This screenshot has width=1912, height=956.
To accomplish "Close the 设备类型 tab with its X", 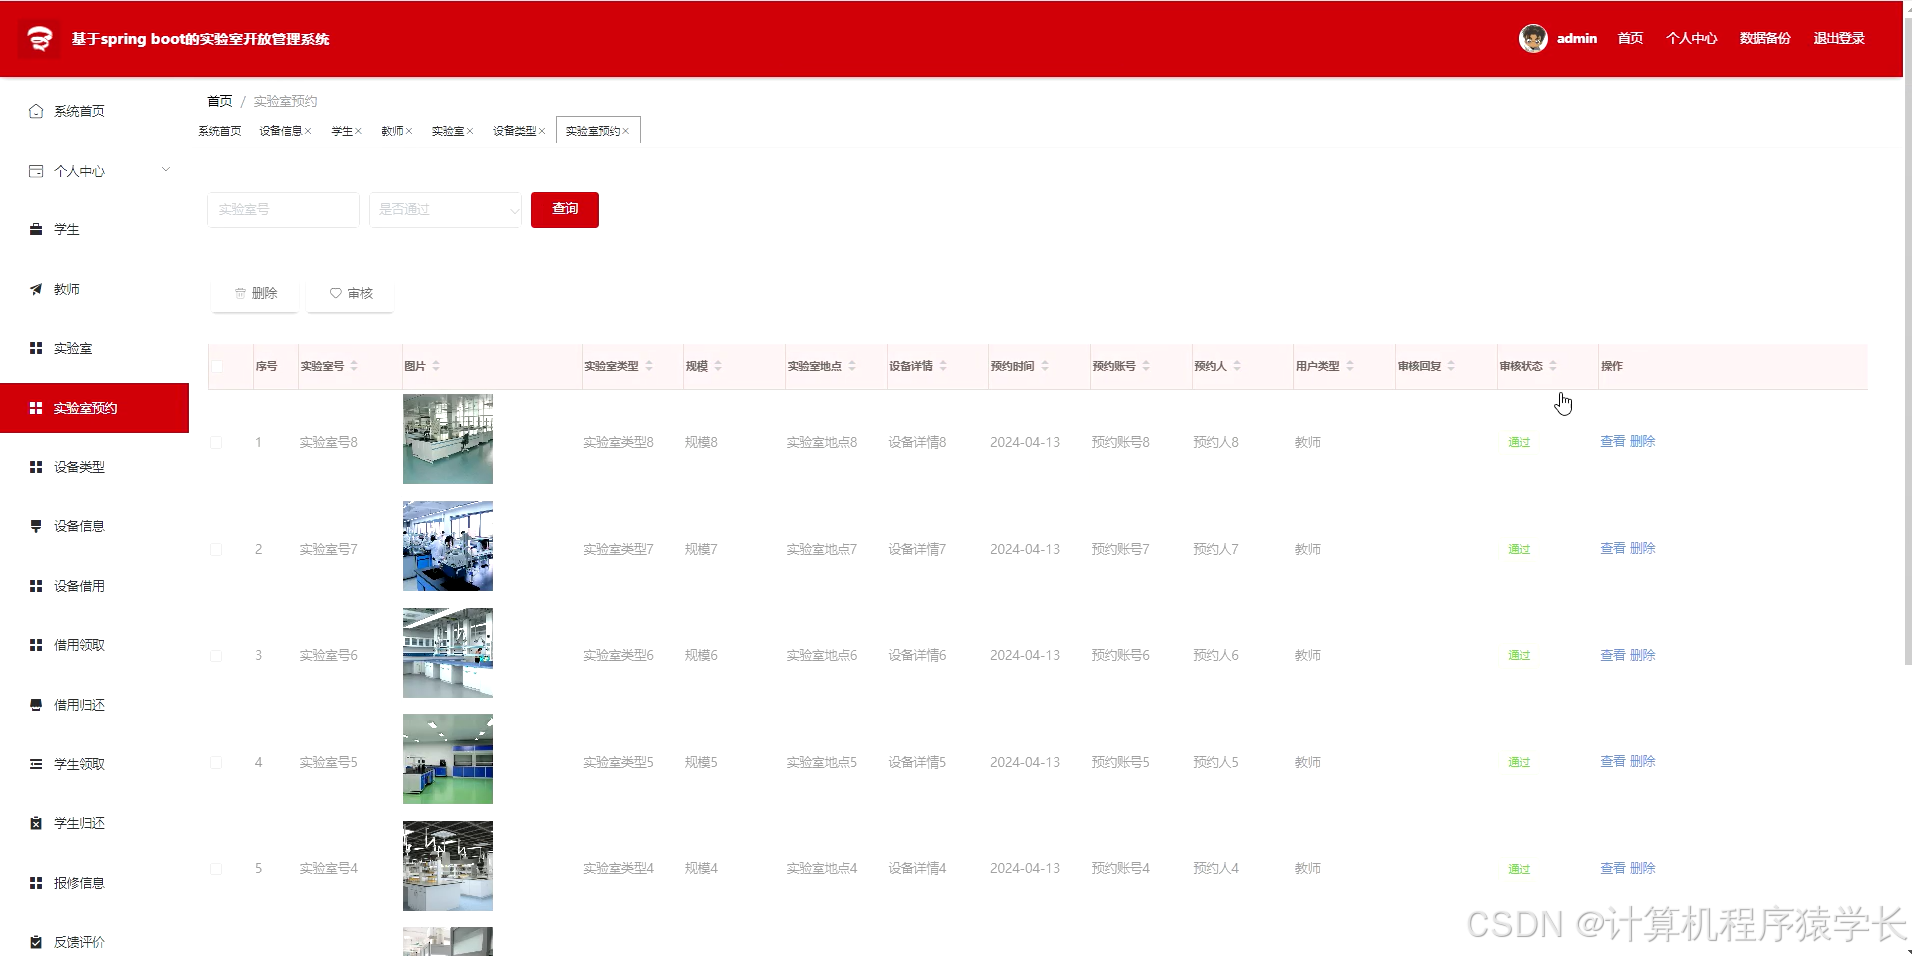I will (x=542, y=131).
